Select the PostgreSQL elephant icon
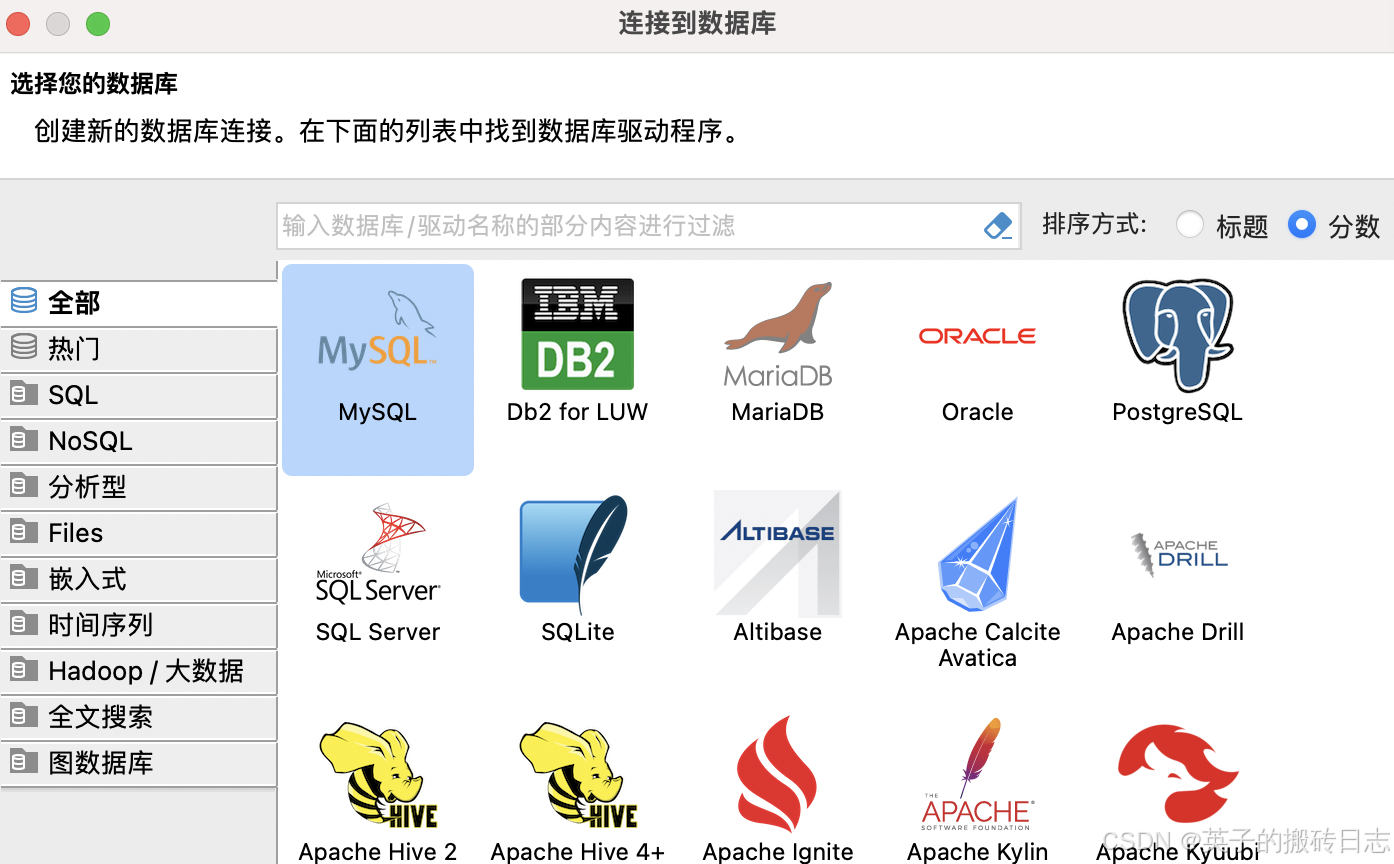Screen dimensions: 1394x864 1178,334
